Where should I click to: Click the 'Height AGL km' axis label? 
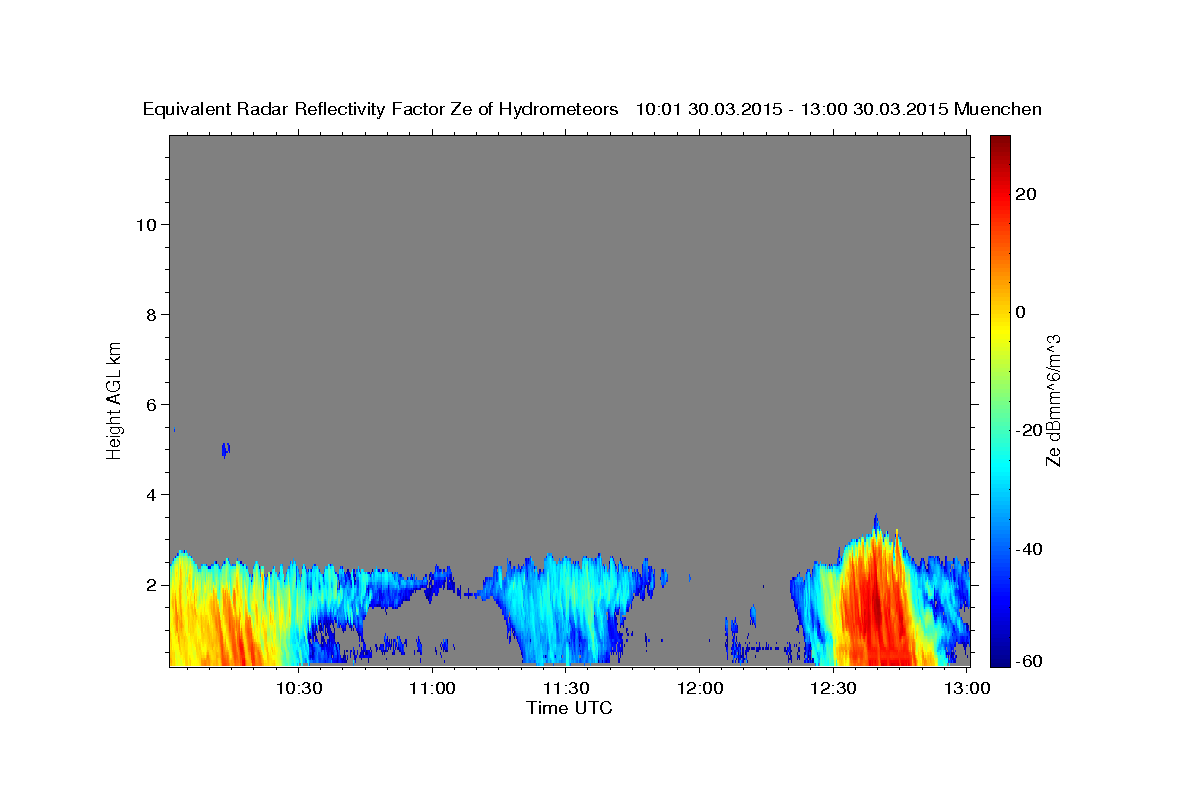[x=114, y=399]
